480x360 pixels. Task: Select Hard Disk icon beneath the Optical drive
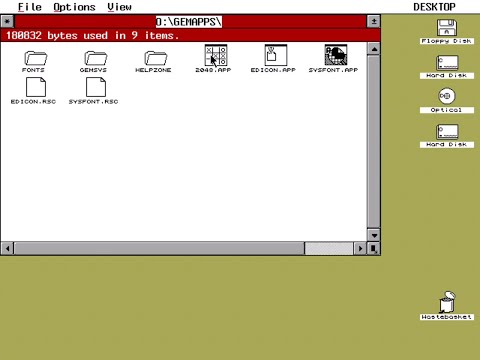447,136
